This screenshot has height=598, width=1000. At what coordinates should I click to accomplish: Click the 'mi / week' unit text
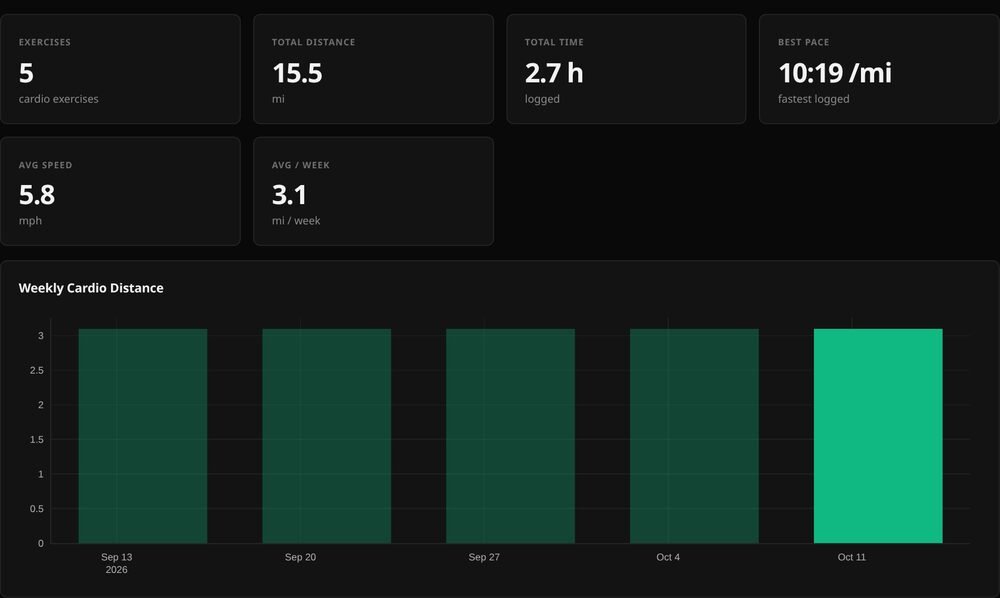tap(296, 221)
